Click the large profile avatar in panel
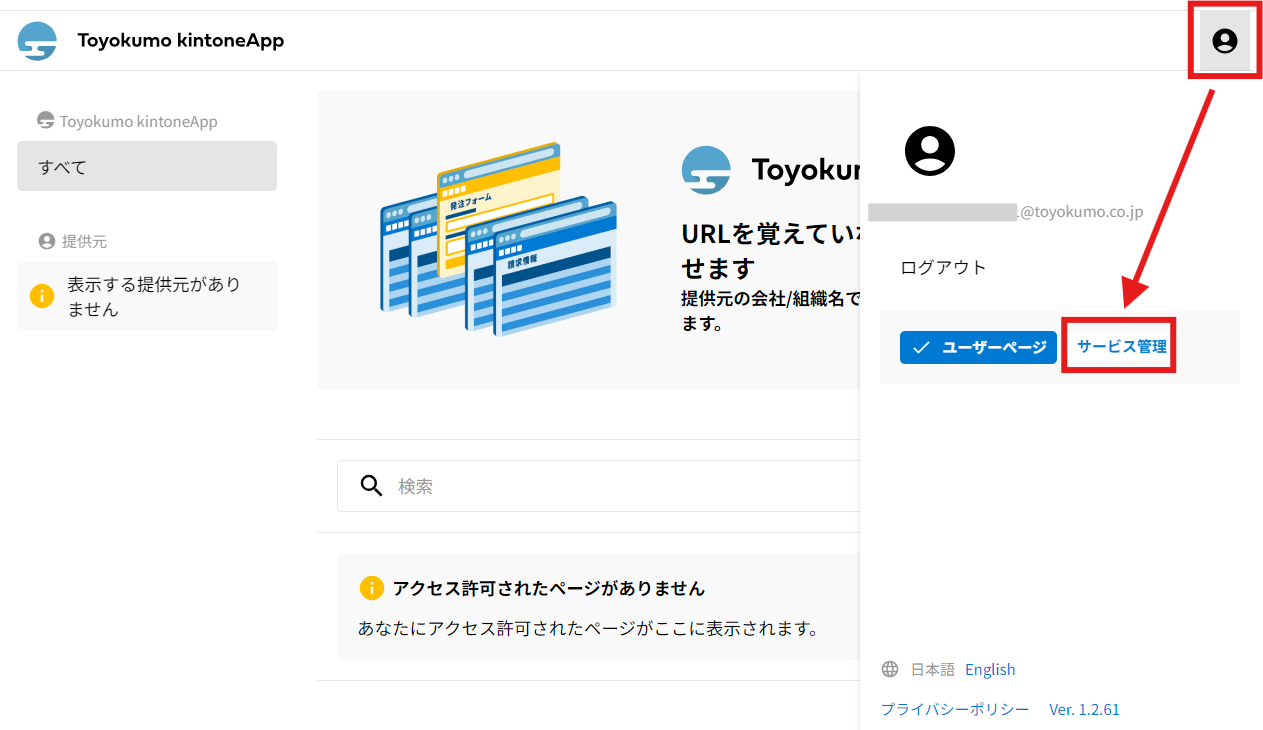The image size is (1263, 730). point(930,151)
